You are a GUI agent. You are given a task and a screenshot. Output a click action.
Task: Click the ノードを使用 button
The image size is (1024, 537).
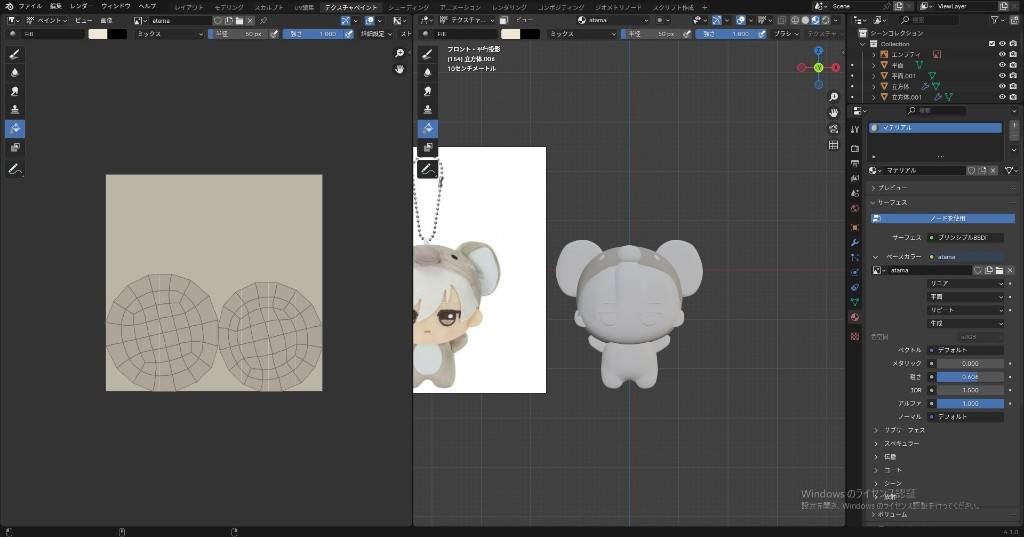[946, 218]
